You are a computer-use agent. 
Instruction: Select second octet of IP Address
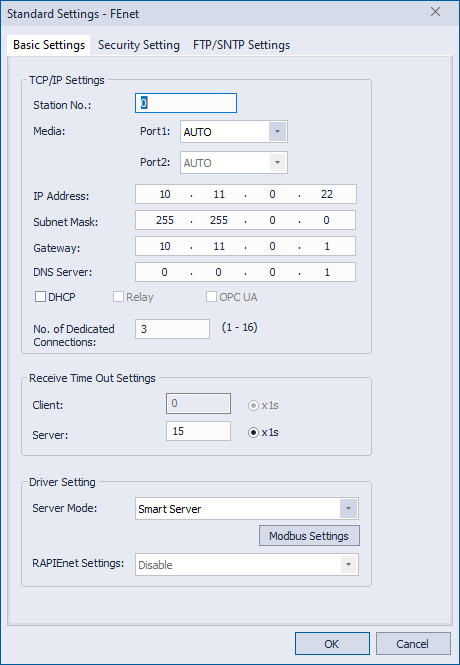point(219,194)
